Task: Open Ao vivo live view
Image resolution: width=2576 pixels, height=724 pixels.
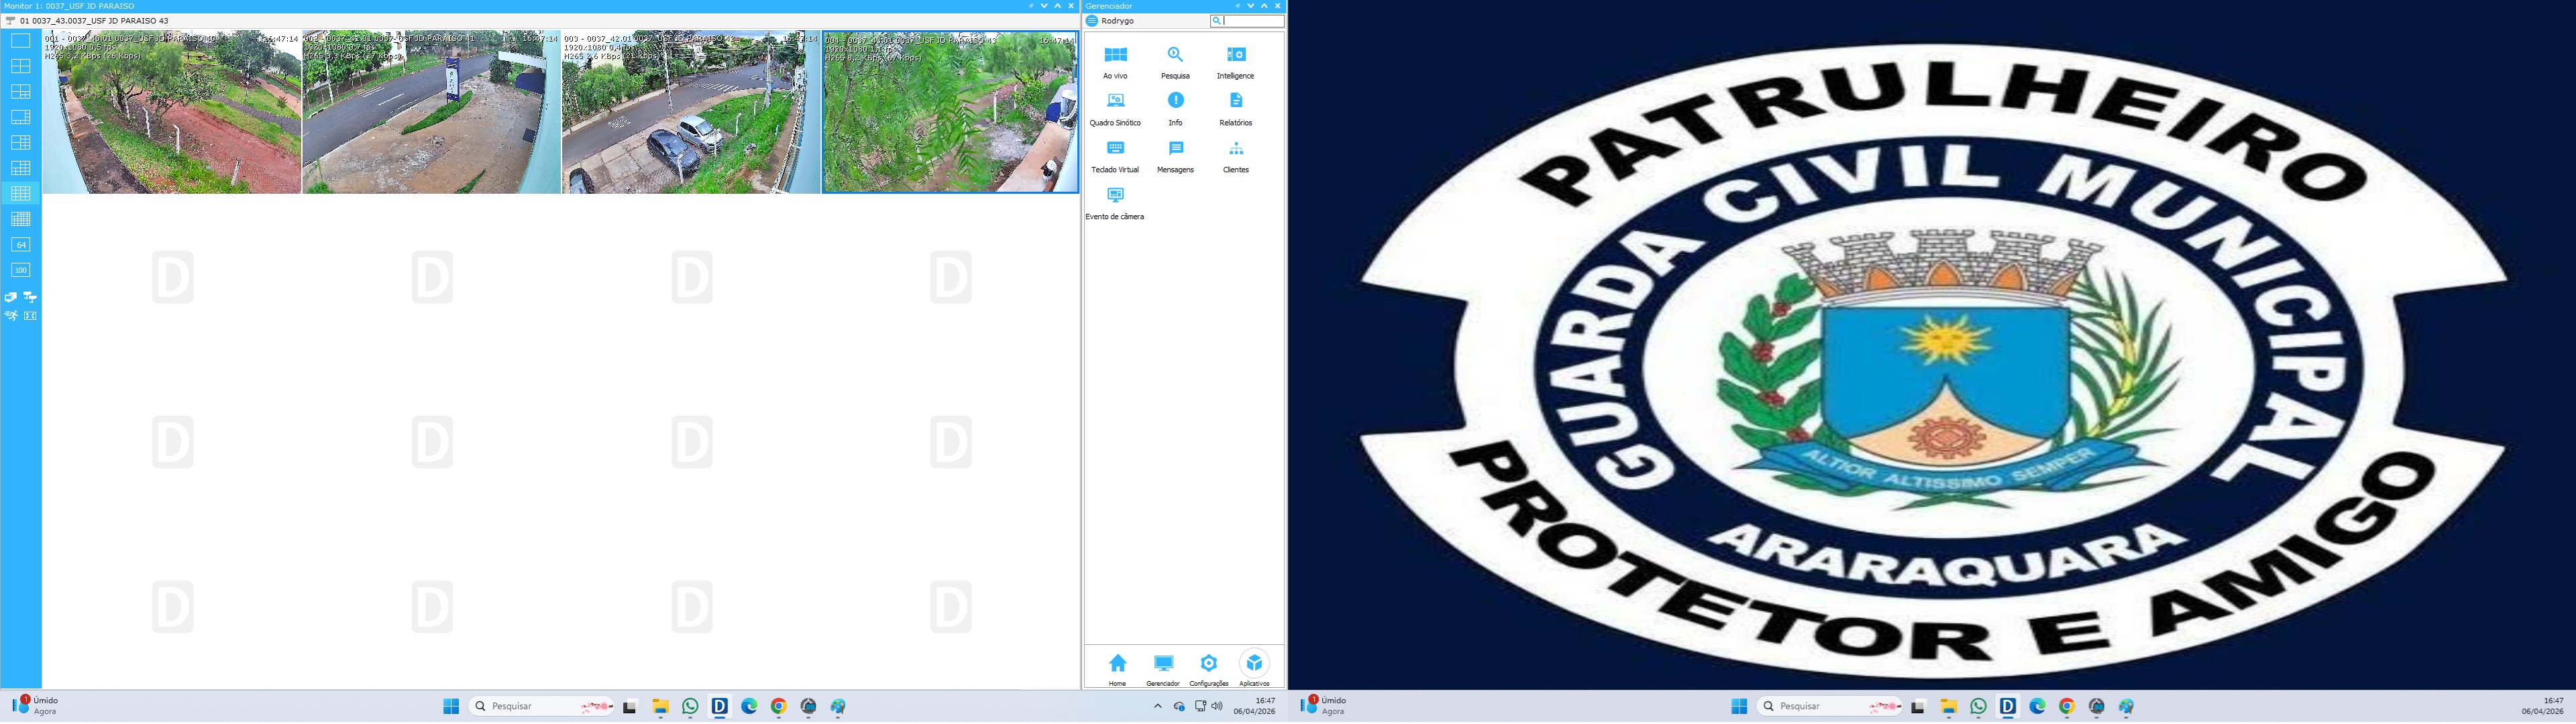Action: (x=1115, y=62)
